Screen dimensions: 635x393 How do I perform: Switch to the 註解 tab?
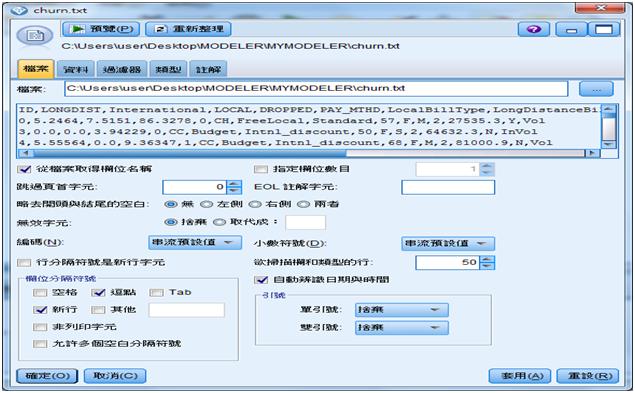tap(208, 70)
